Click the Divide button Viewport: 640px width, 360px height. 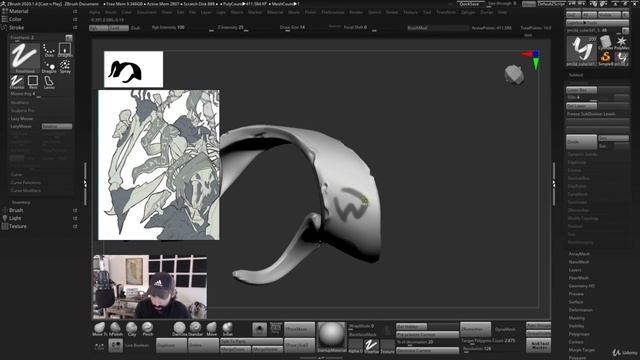pos(582,142)
